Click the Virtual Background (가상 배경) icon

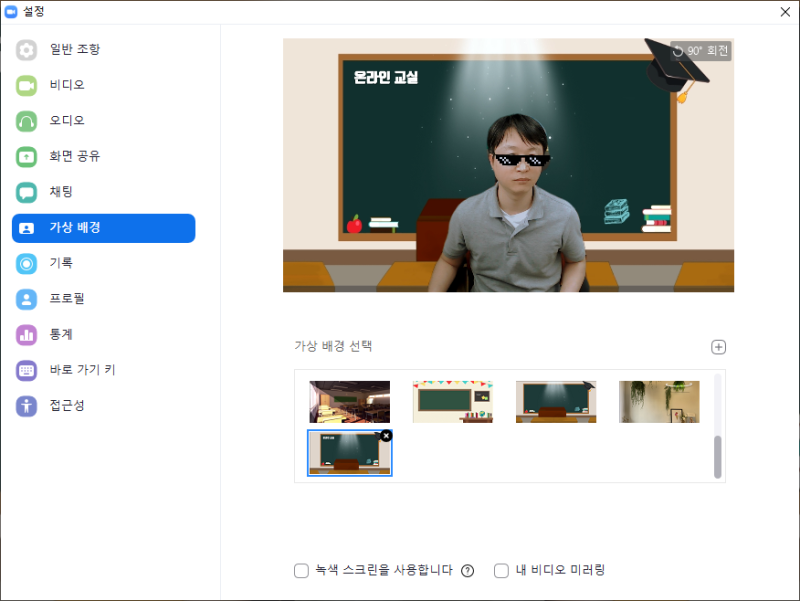[26, 228]
